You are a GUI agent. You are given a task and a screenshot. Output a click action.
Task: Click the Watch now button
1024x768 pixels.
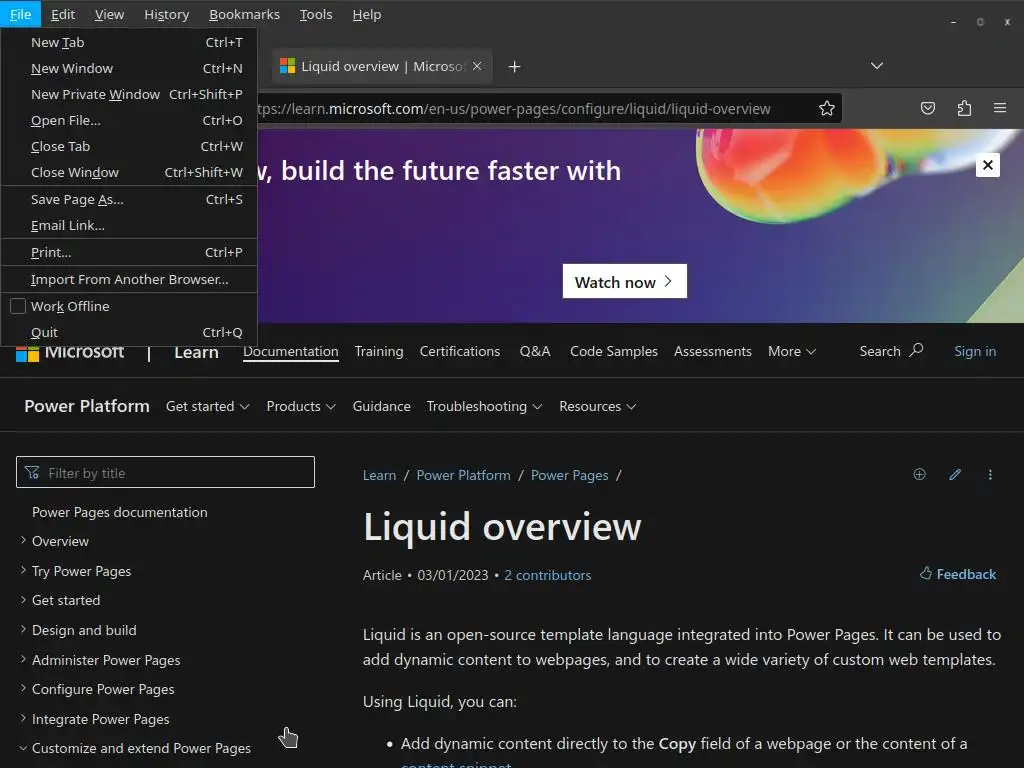(x=624, y=281)
